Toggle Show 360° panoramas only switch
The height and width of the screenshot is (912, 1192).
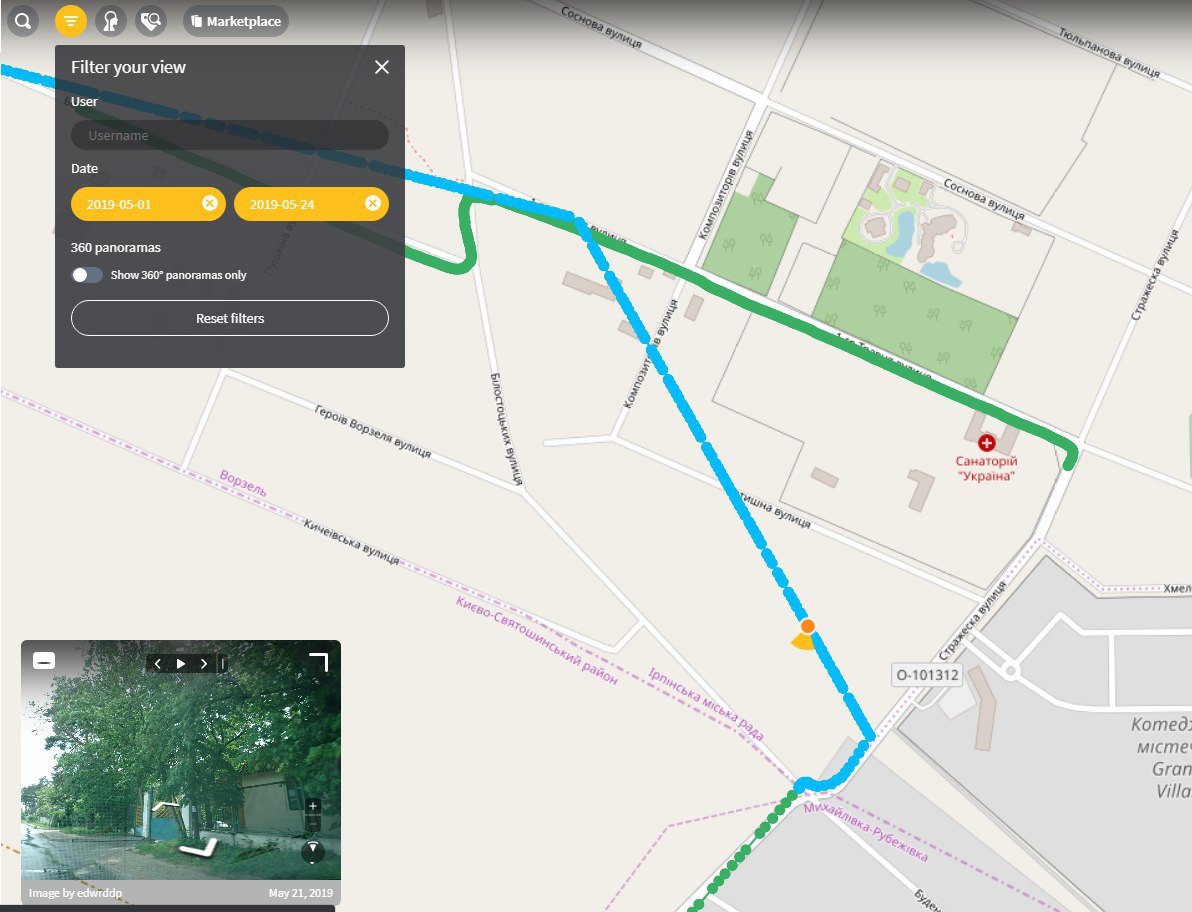87,275
